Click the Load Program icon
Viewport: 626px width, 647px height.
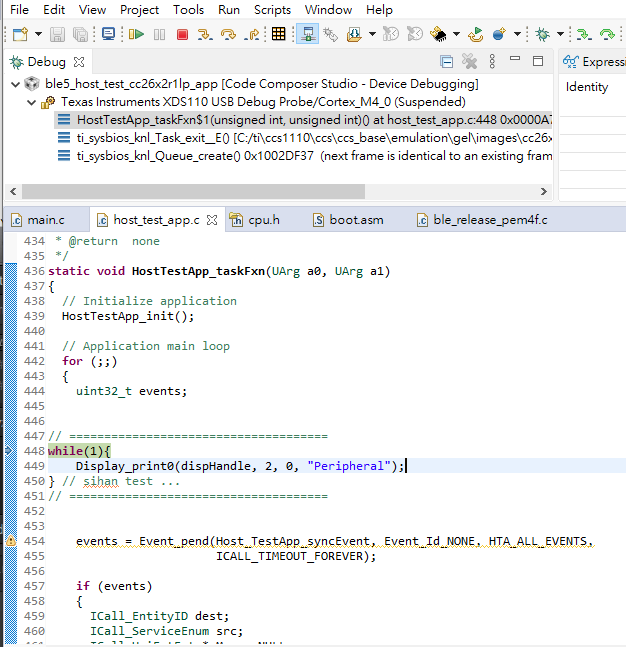coord(354,34)
